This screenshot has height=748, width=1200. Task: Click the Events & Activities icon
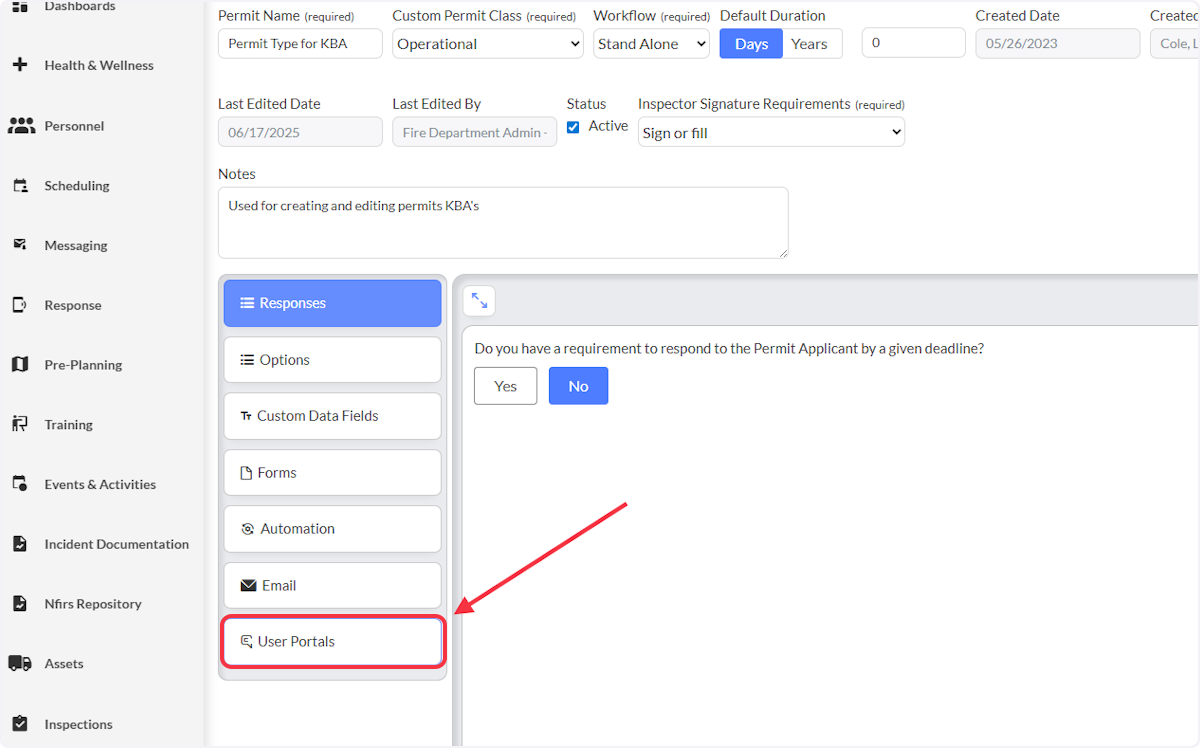pos(19,484)
